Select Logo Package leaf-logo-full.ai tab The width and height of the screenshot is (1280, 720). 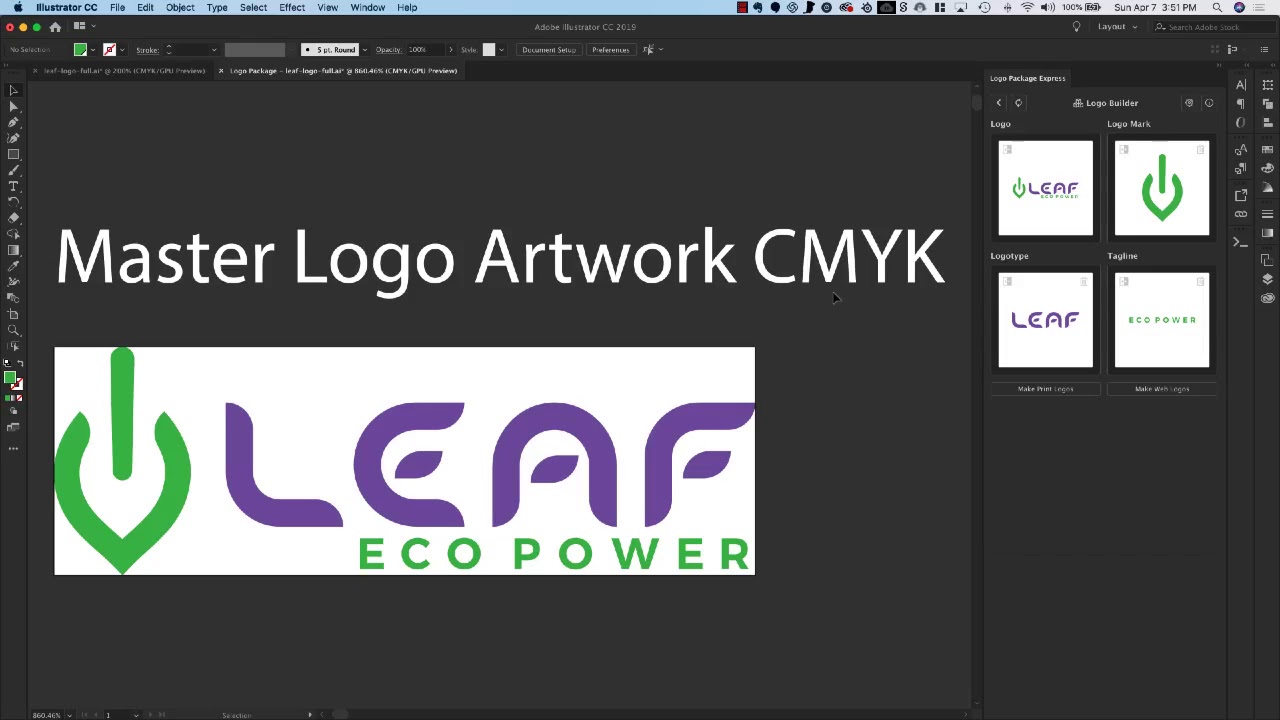[x=343, y=71]
